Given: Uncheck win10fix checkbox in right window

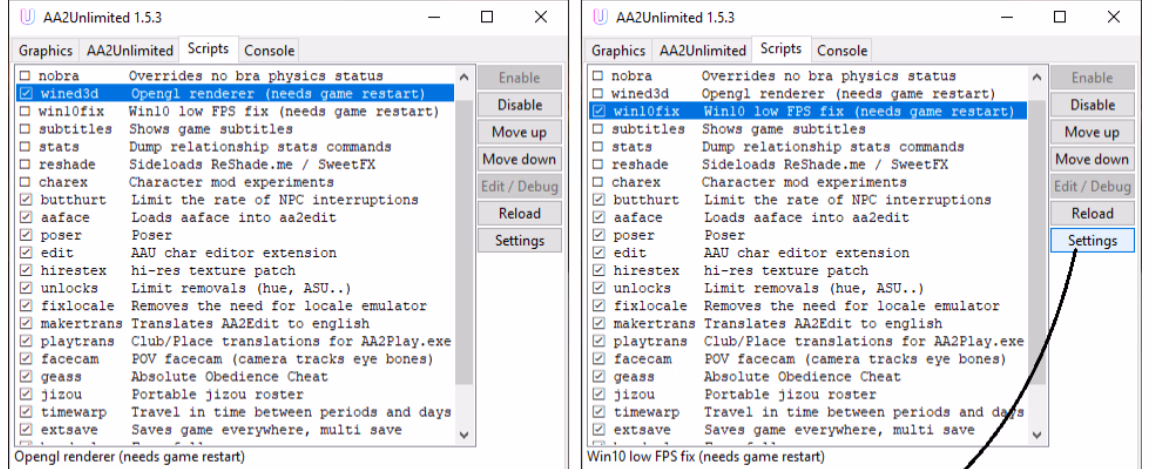Looking at the screenshot, I should coord(598,112).
